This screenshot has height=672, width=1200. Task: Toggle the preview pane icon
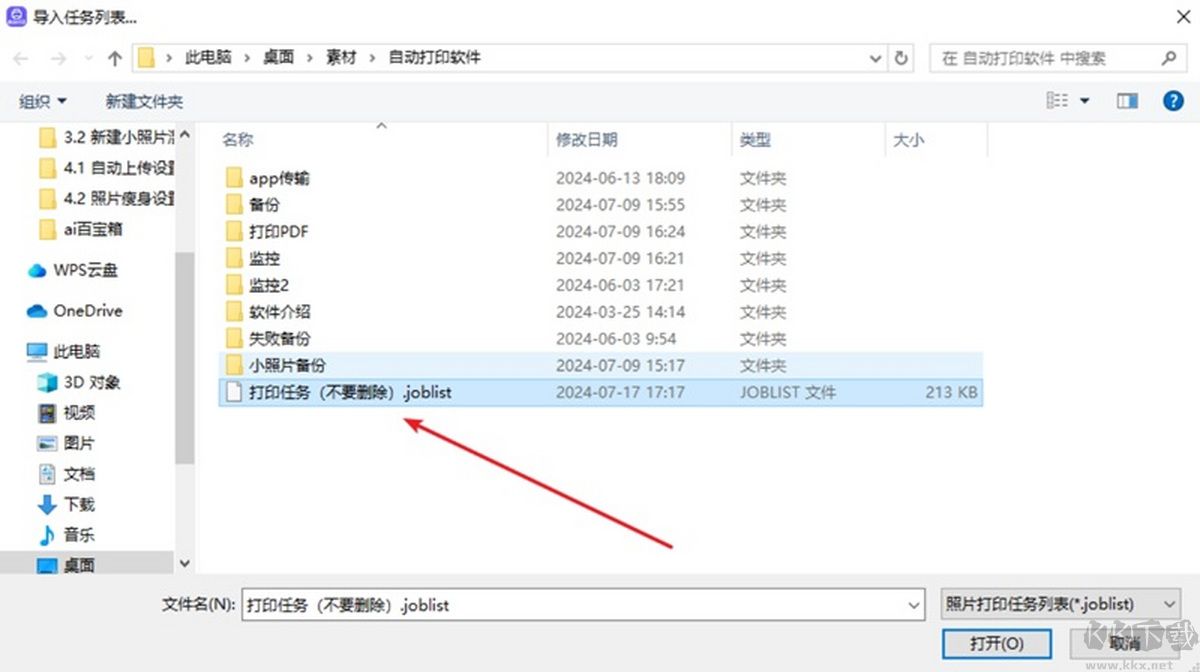click(1128, 101)
